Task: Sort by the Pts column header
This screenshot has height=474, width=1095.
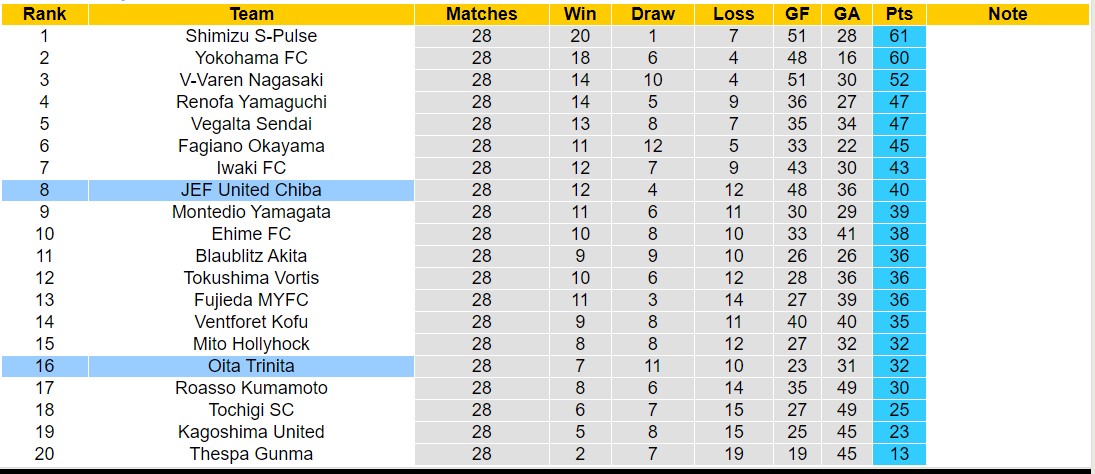Action: 899,14
